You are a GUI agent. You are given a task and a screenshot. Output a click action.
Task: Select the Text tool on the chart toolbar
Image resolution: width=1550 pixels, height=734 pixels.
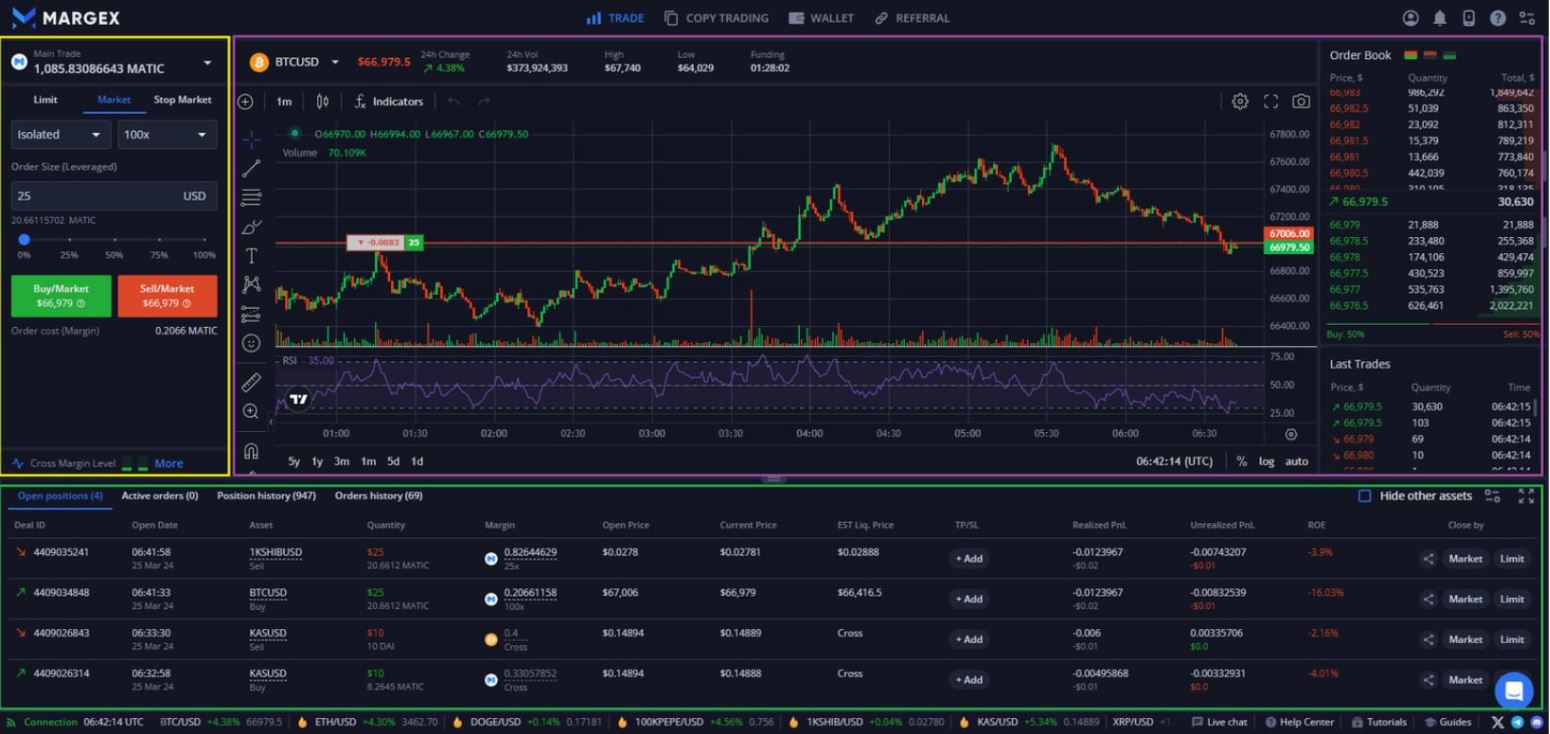point(250,255)
